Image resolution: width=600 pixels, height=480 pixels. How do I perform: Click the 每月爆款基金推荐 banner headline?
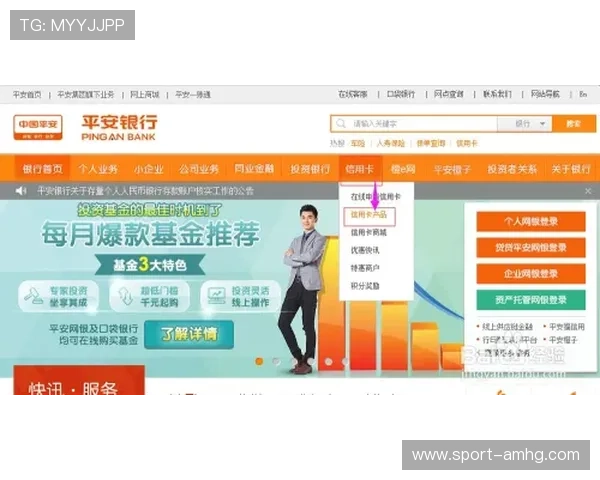pyautogui.click(x=151, y=233)
